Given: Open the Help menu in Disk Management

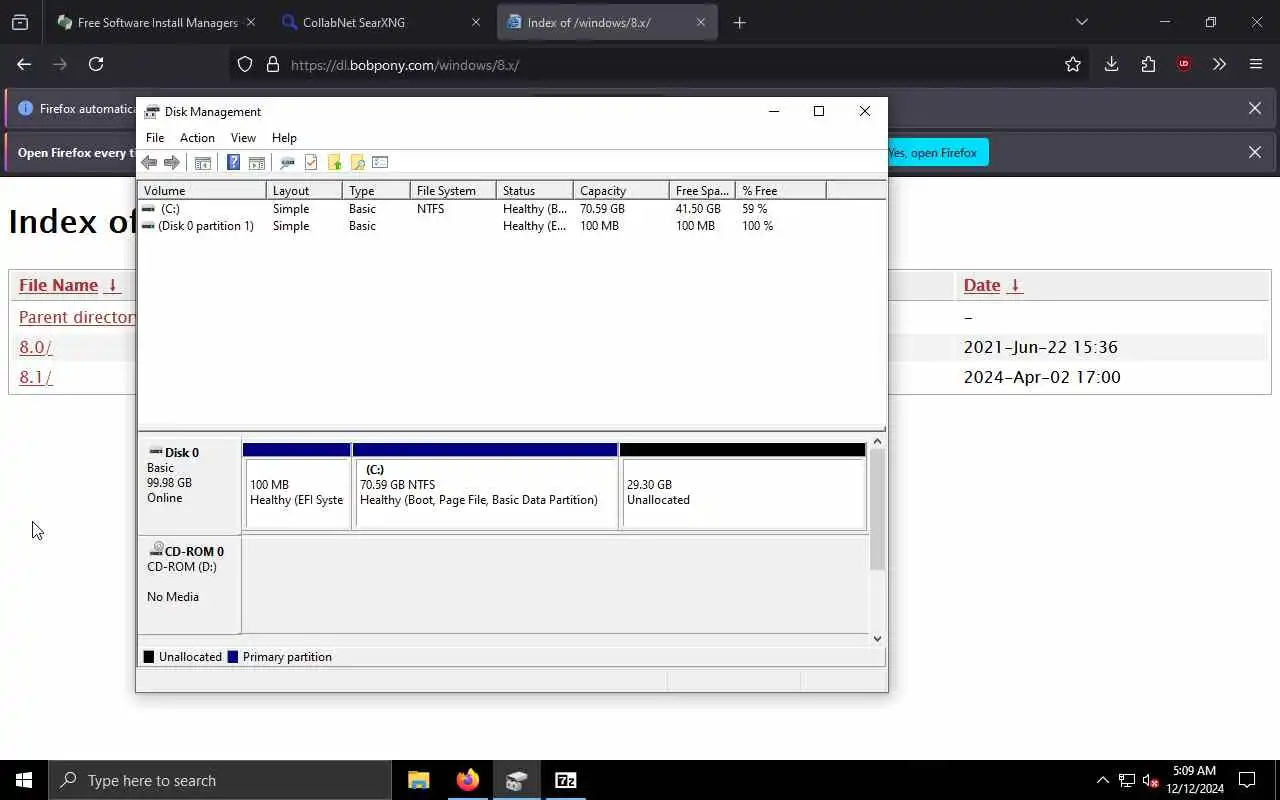Looking at the screenshot, I should click(x=284, y=138).
